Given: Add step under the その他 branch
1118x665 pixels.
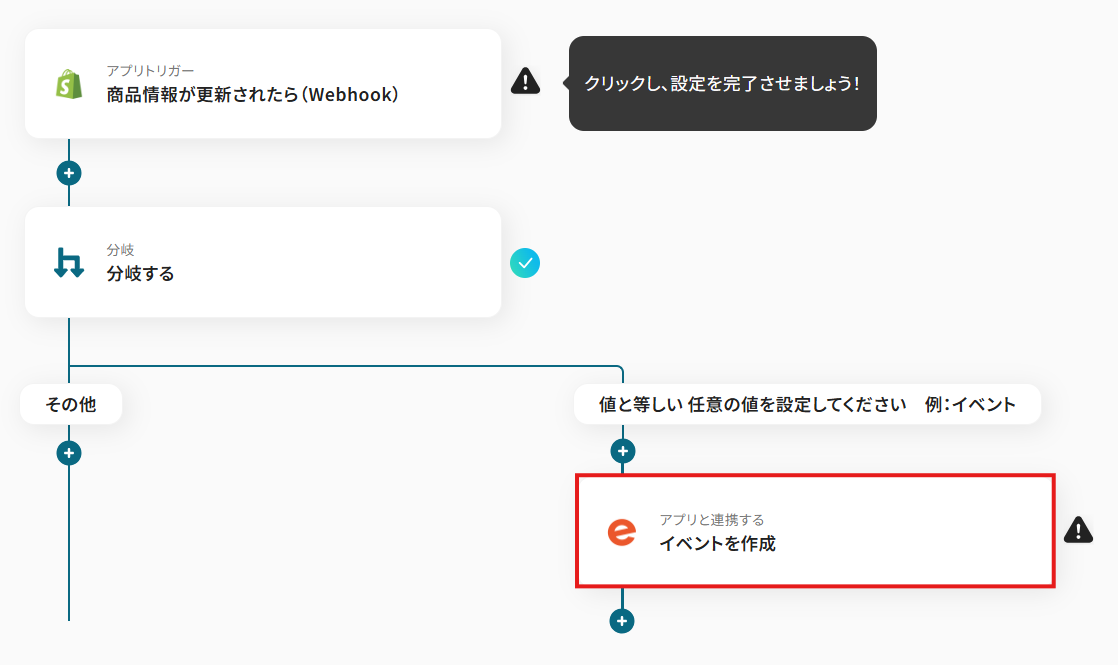Looking at the screenshot, I should (69, 453).
